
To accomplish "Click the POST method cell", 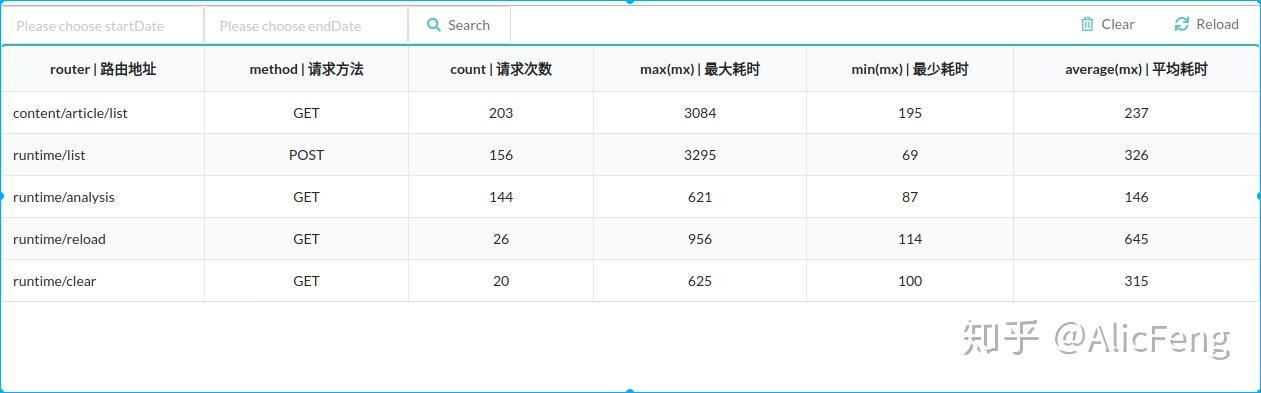I will tap(307, 155).
